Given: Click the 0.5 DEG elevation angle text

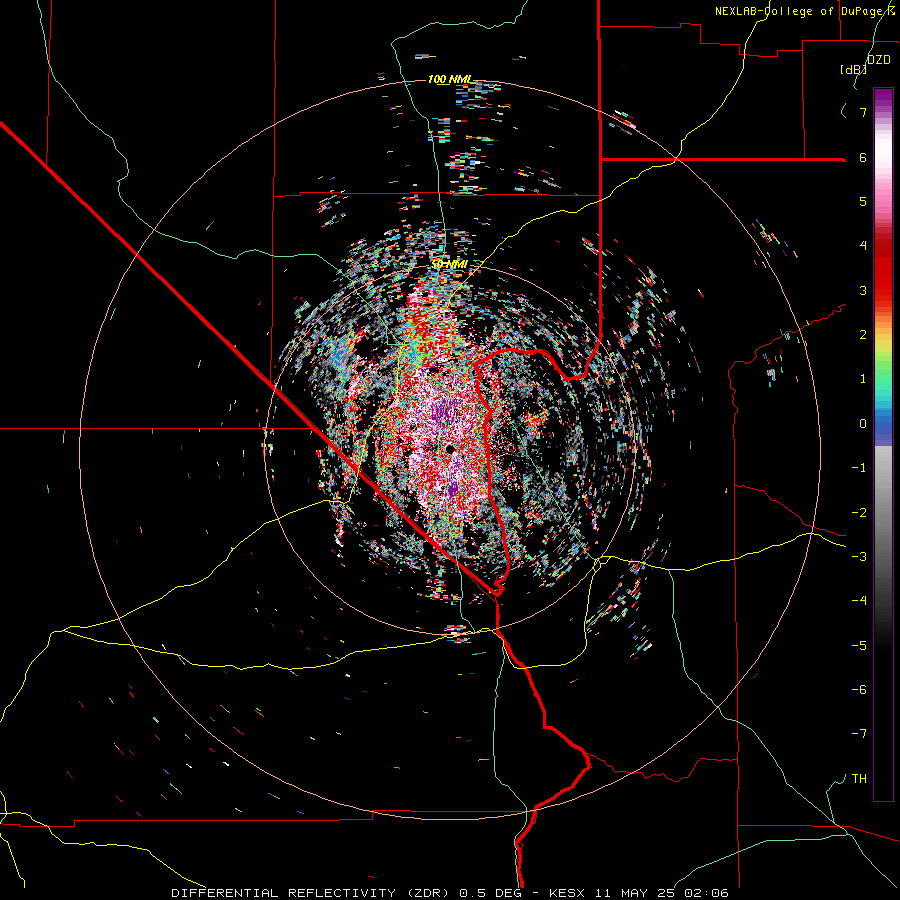Looking at the screenshot, I should [x=490, y=893].
